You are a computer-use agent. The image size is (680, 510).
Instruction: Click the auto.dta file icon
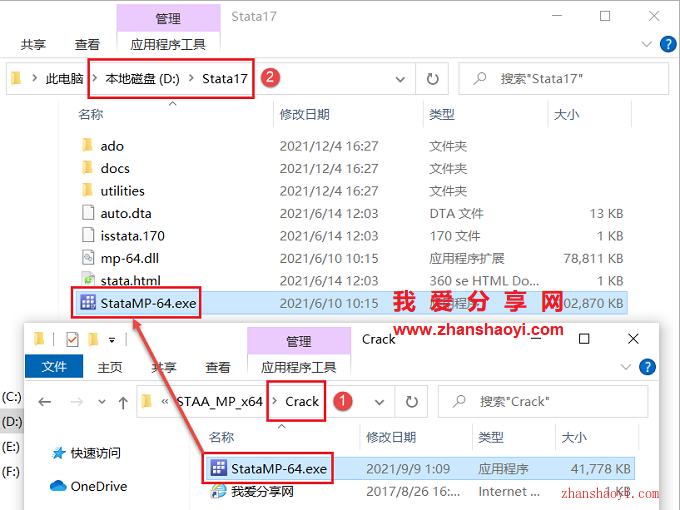pyautogui.click(x=88, y=212)
